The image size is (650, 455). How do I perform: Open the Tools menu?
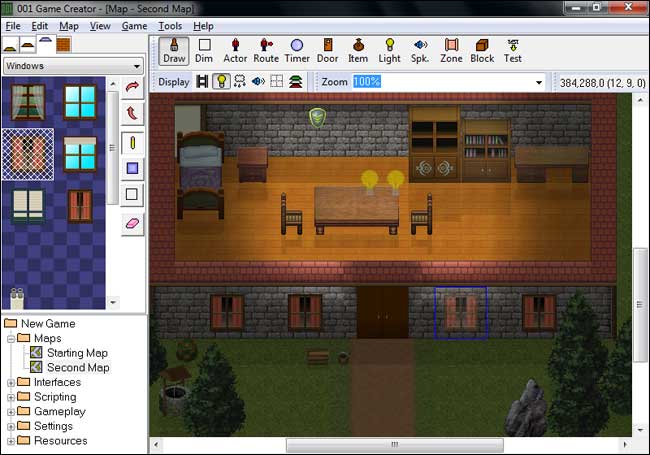point(170,25)
